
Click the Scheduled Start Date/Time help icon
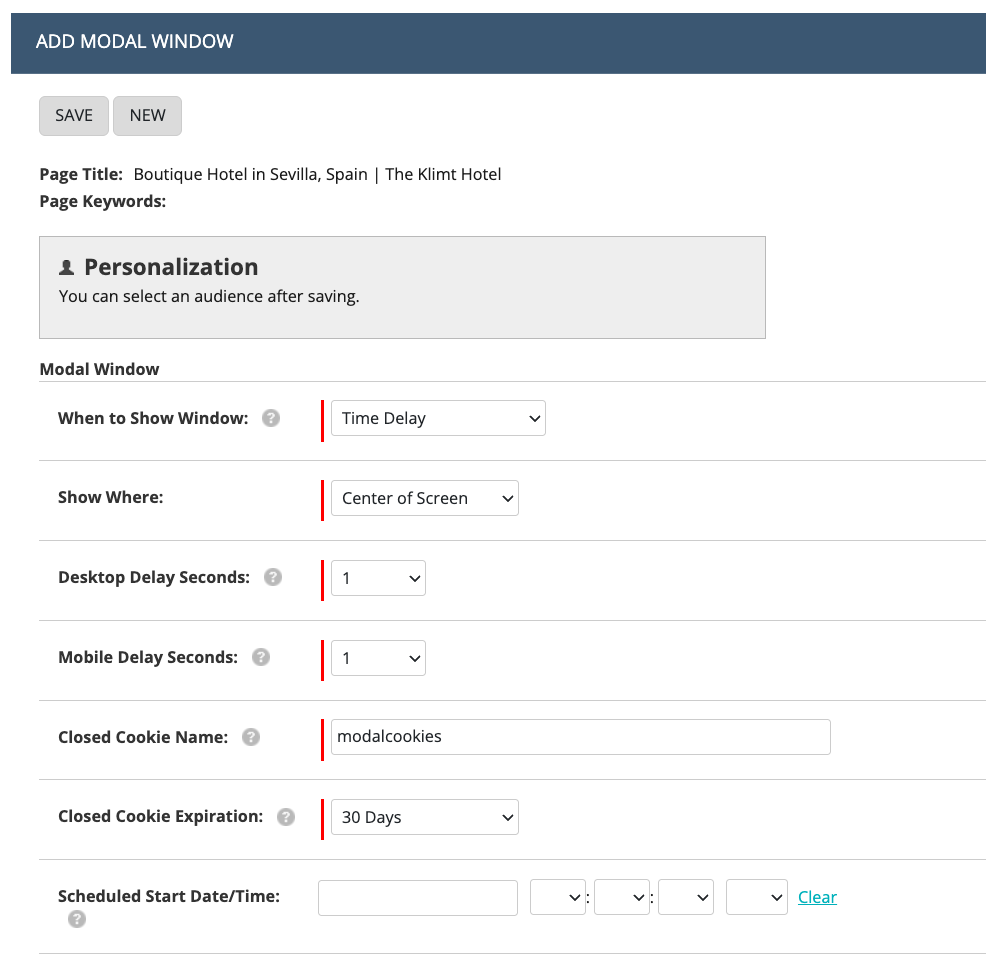click(x=77, y=919)
